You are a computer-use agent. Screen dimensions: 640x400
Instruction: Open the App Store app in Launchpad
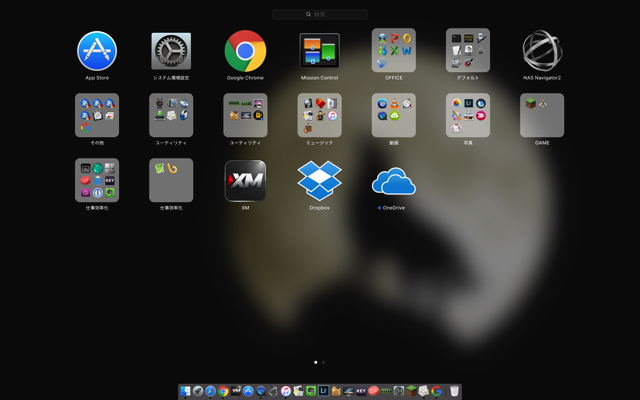[97, 51]
